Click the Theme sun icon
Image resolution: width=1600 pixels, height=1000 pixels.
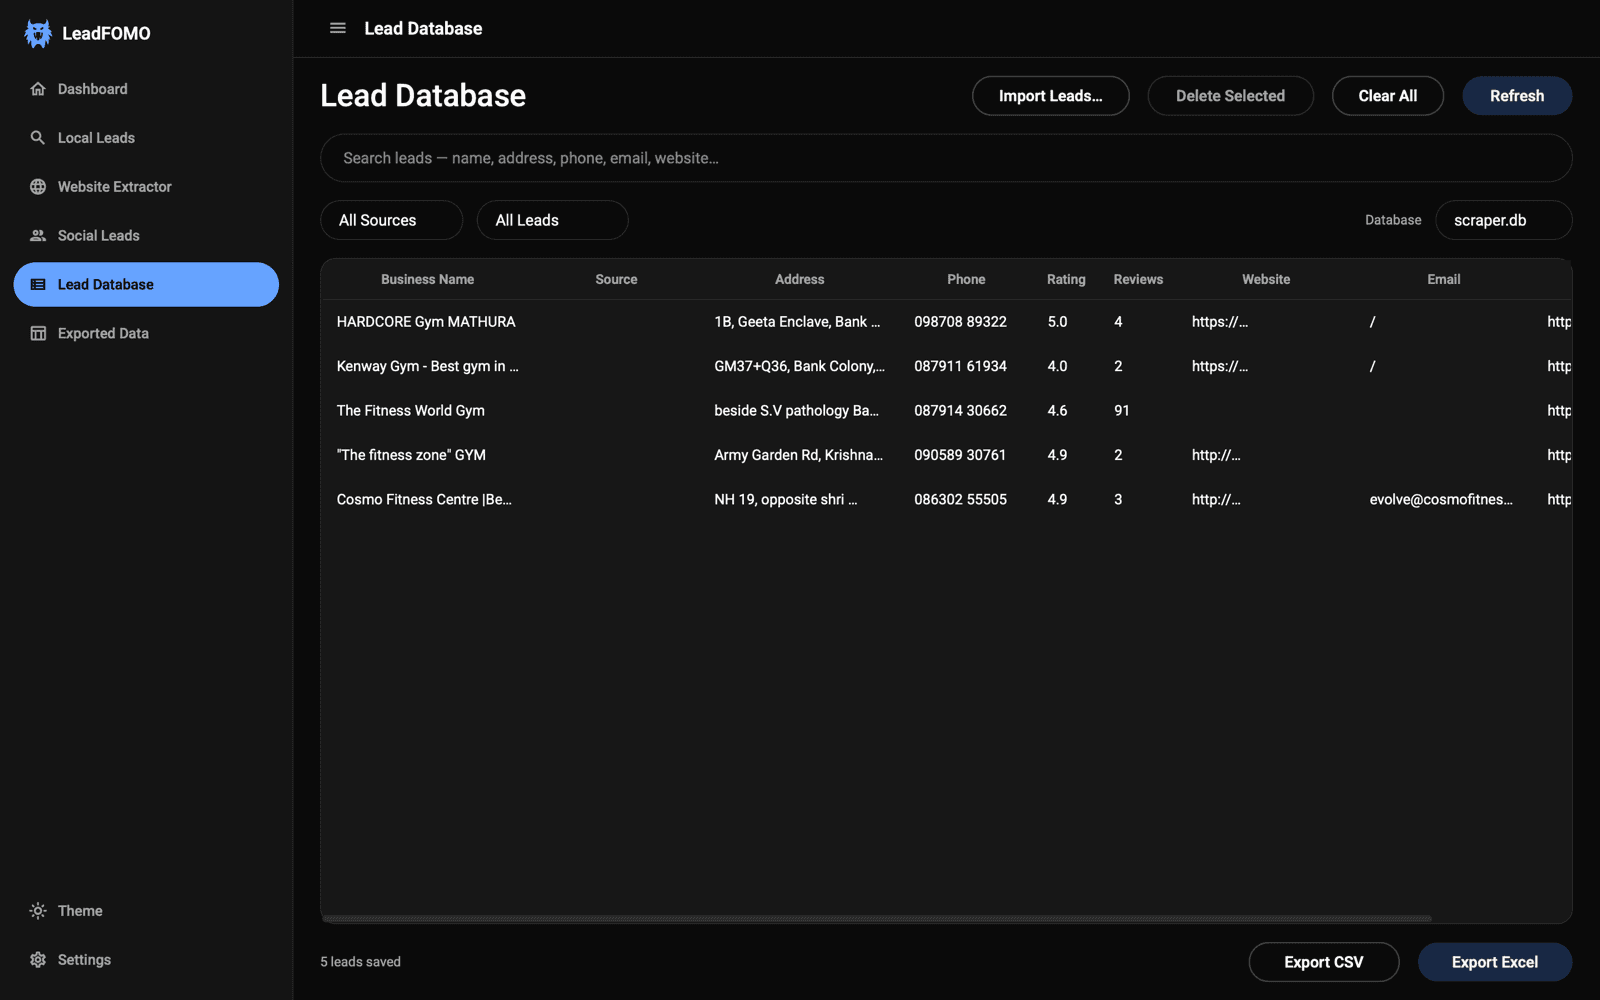pyautogui.click(x=38, y=911)
